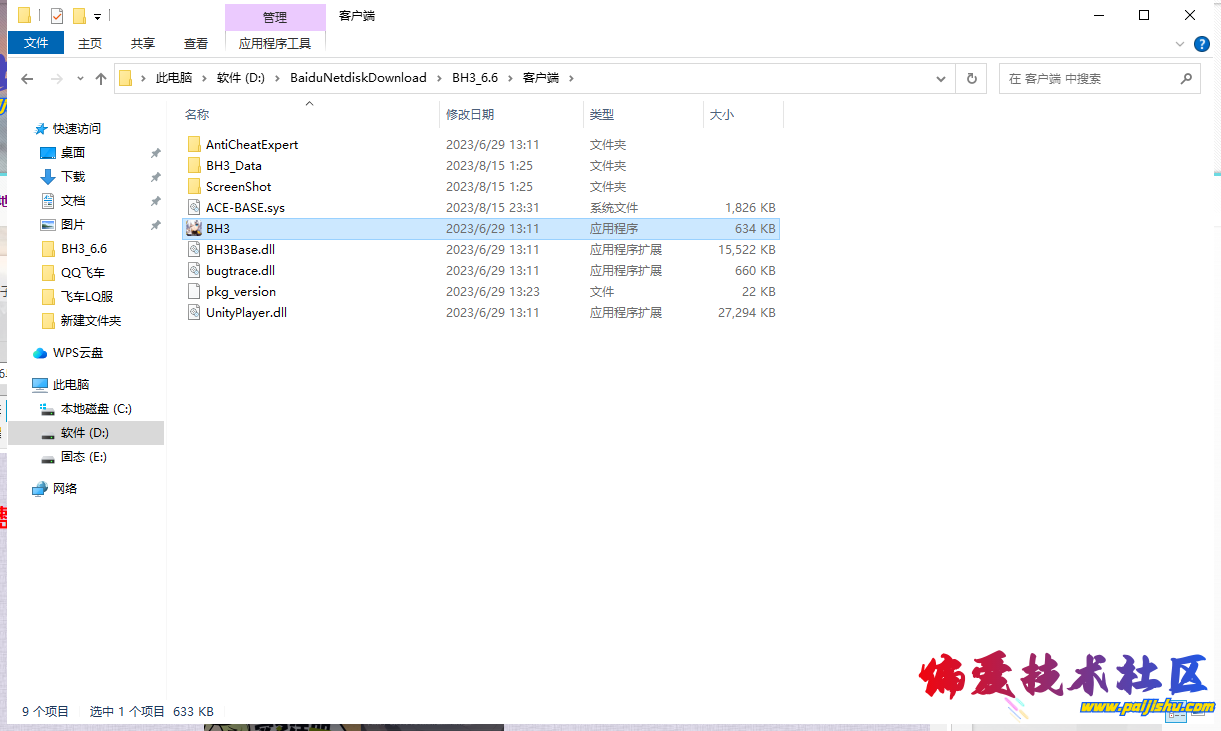Click the 15,522 KB size of BH3Base.dll
Image resolution: width=1221 pixels, height=731 pixels.
[747, 250]
